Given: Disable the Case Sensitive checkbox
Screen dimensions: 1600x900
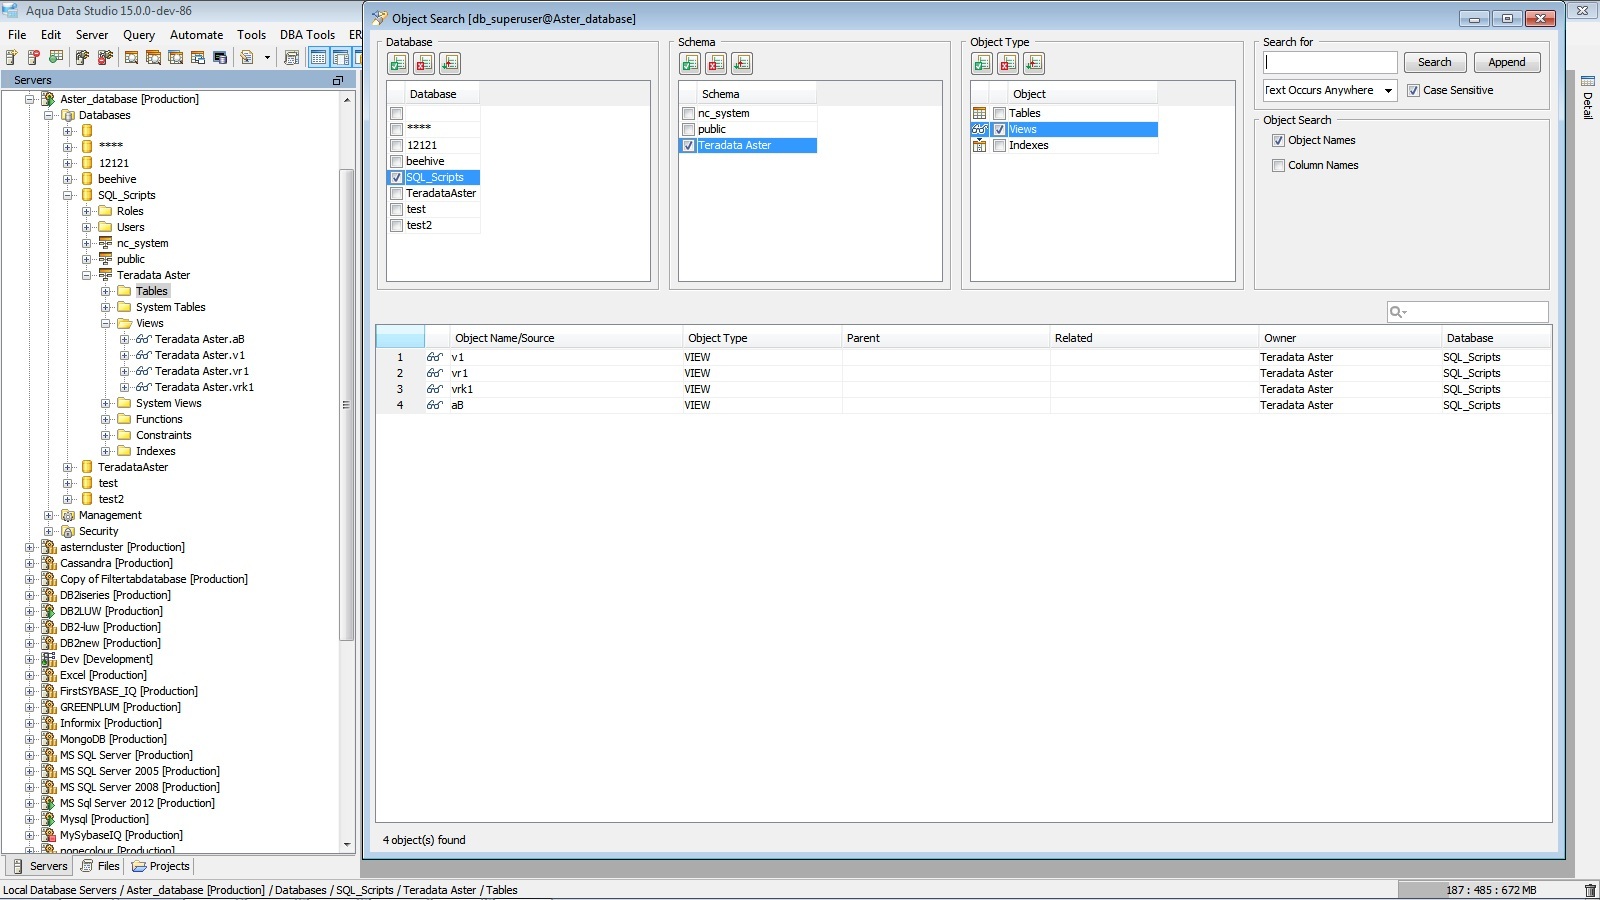Looking at the screenshot, I should pos(1413,90).
